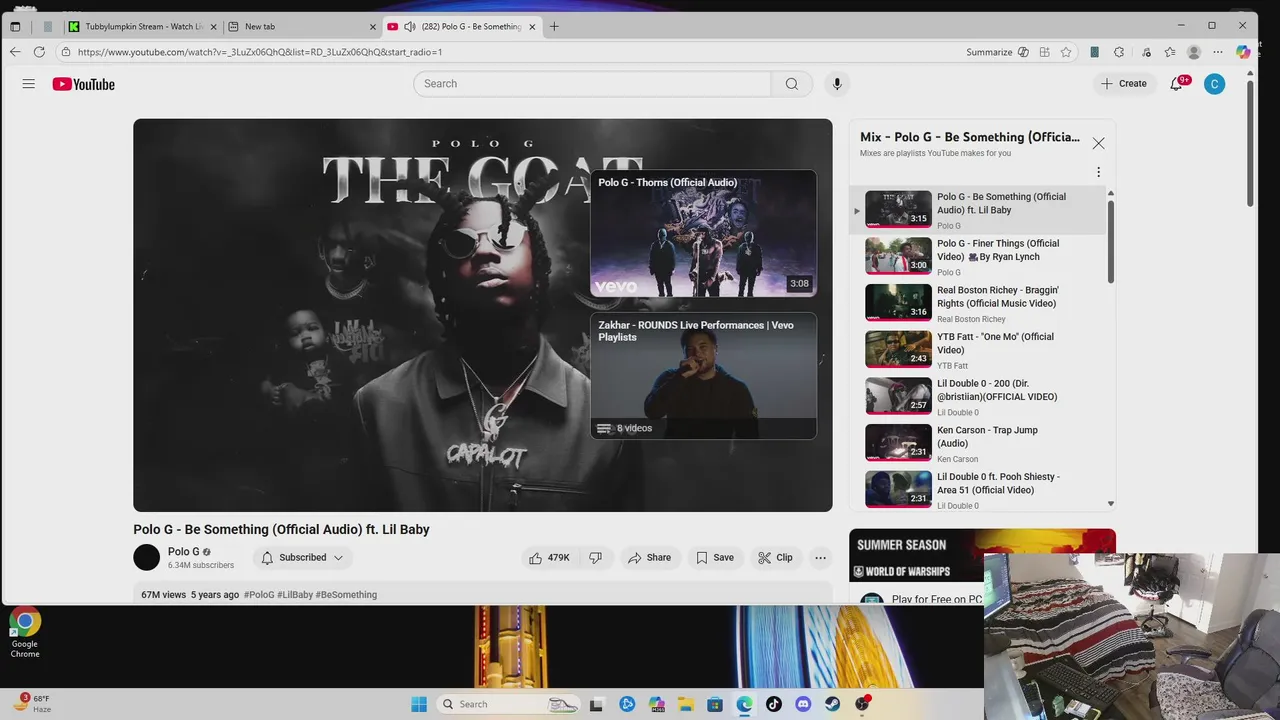Clip the video

[x=775, y=558]
